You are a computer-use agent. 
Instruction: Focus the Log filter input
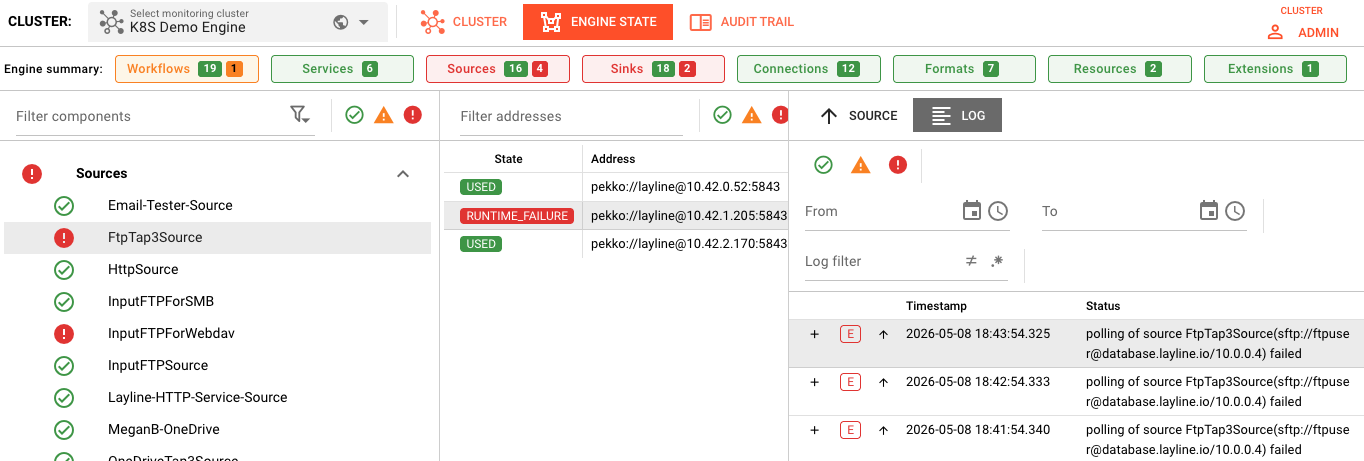pyautogui.click(x=880, y=261)
